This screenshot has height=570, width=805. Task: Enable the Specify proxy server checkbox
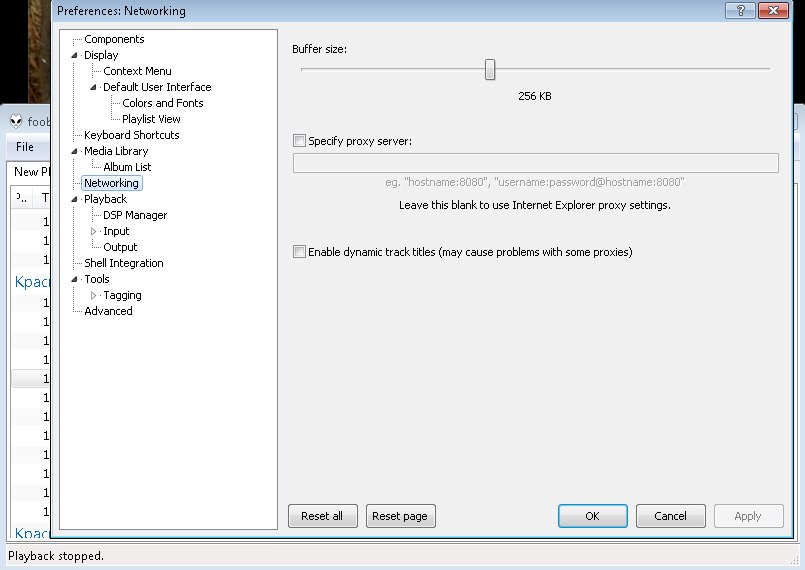299,140
